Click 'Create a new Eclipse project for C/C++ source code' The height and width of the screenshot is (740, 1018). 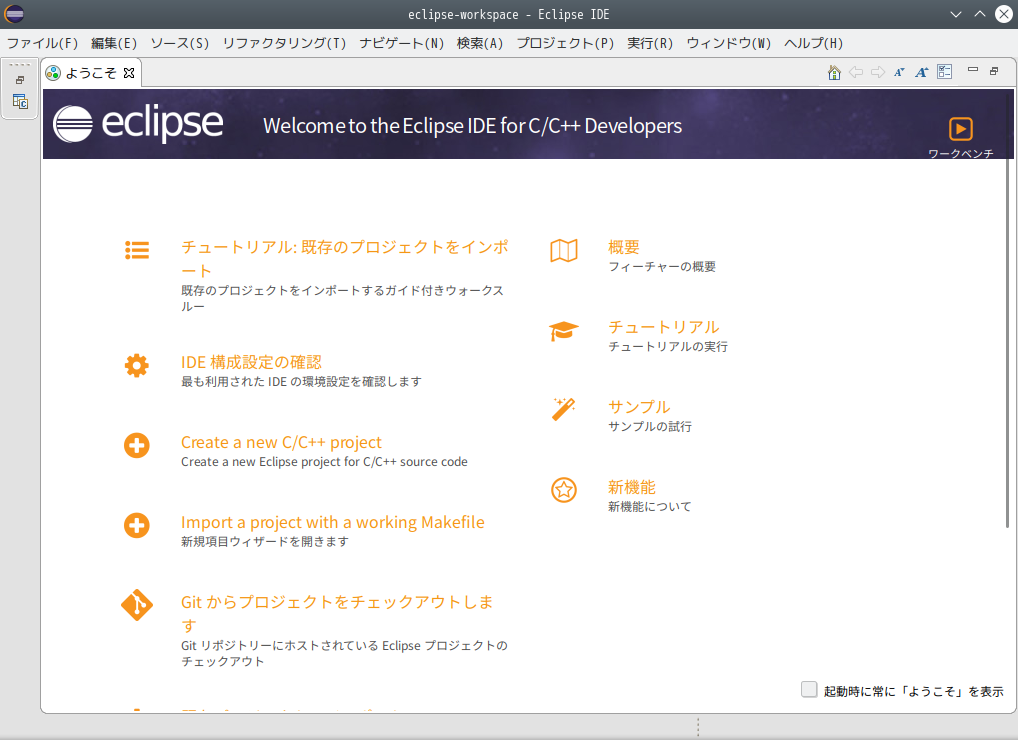point(324,462)
